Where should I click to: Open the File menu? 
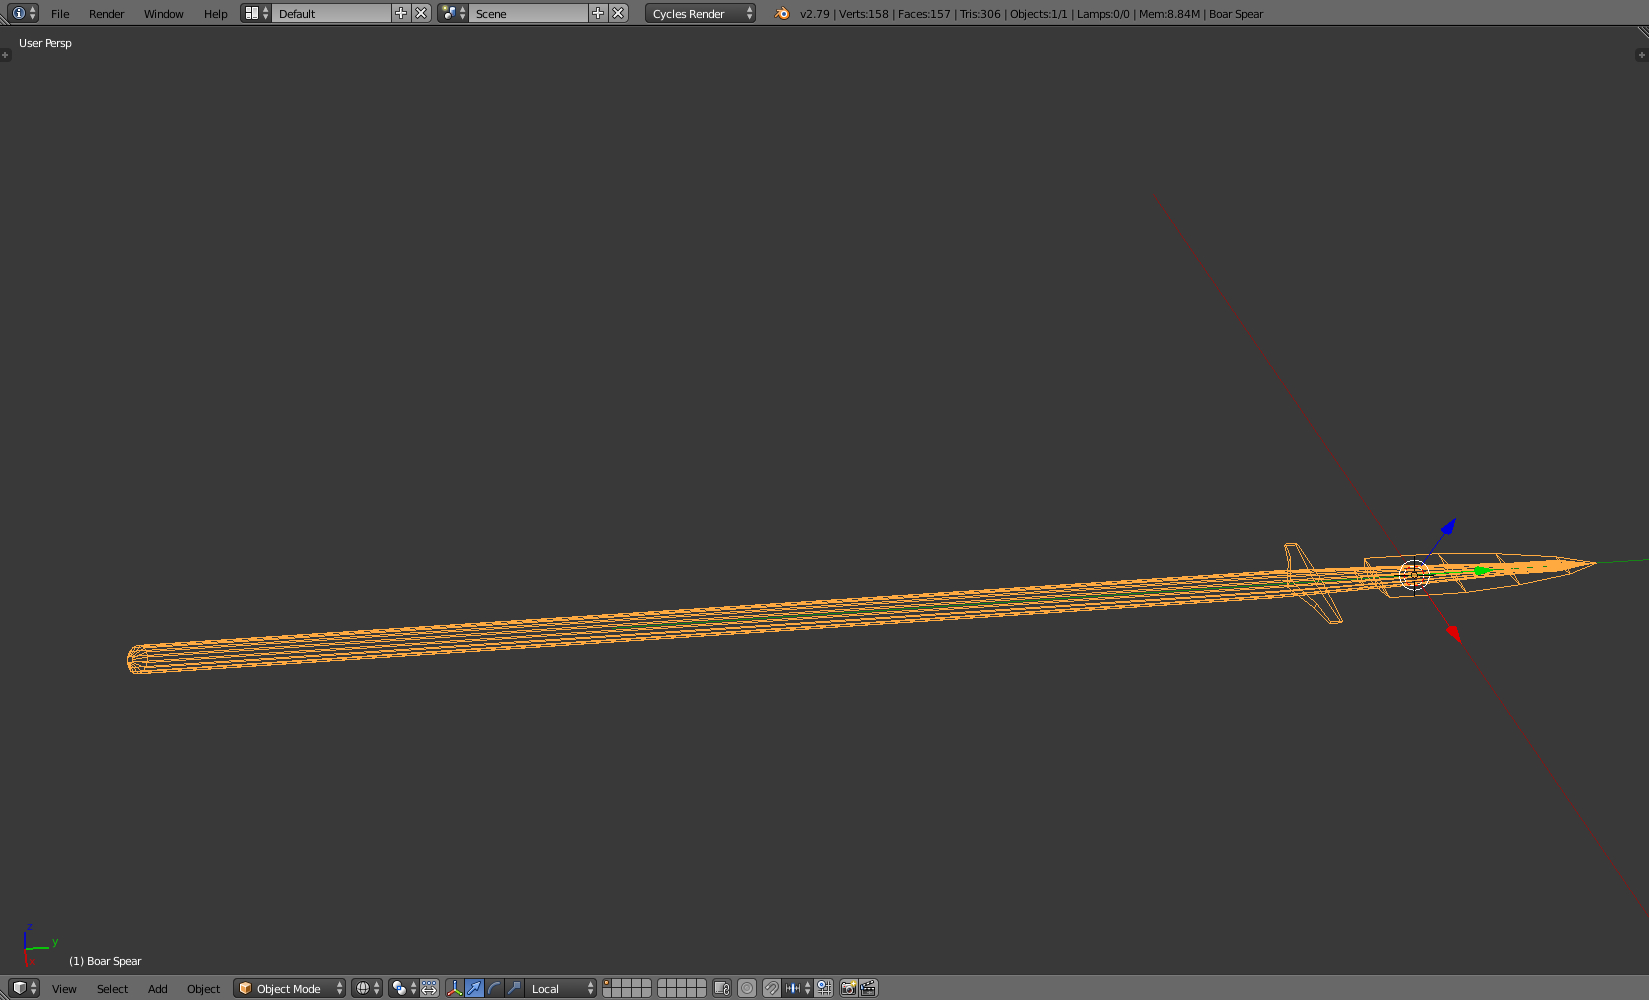click(x=59, y=13)
